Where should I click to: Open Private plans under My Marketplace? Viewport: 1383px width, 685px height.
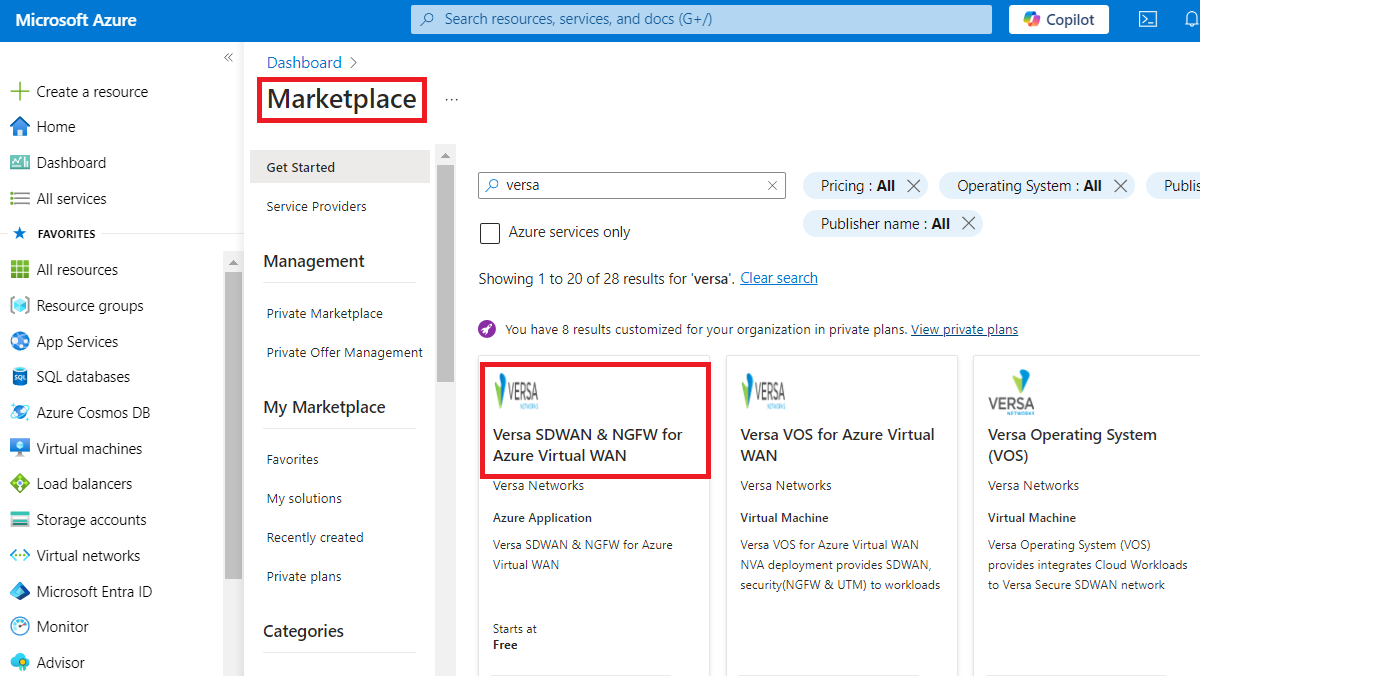coord(304,576)
